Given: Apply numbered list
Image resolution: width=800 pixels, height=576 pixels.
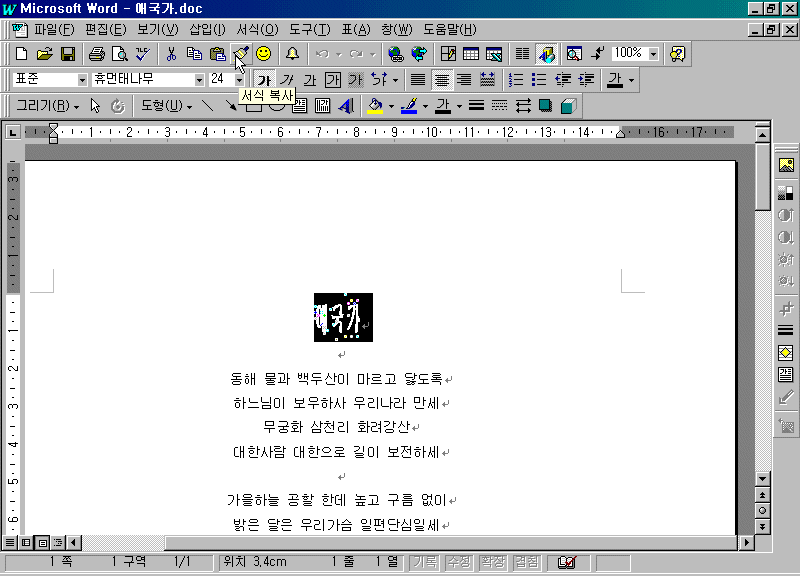Looking at the screenshot, I should tap(516, 80).
